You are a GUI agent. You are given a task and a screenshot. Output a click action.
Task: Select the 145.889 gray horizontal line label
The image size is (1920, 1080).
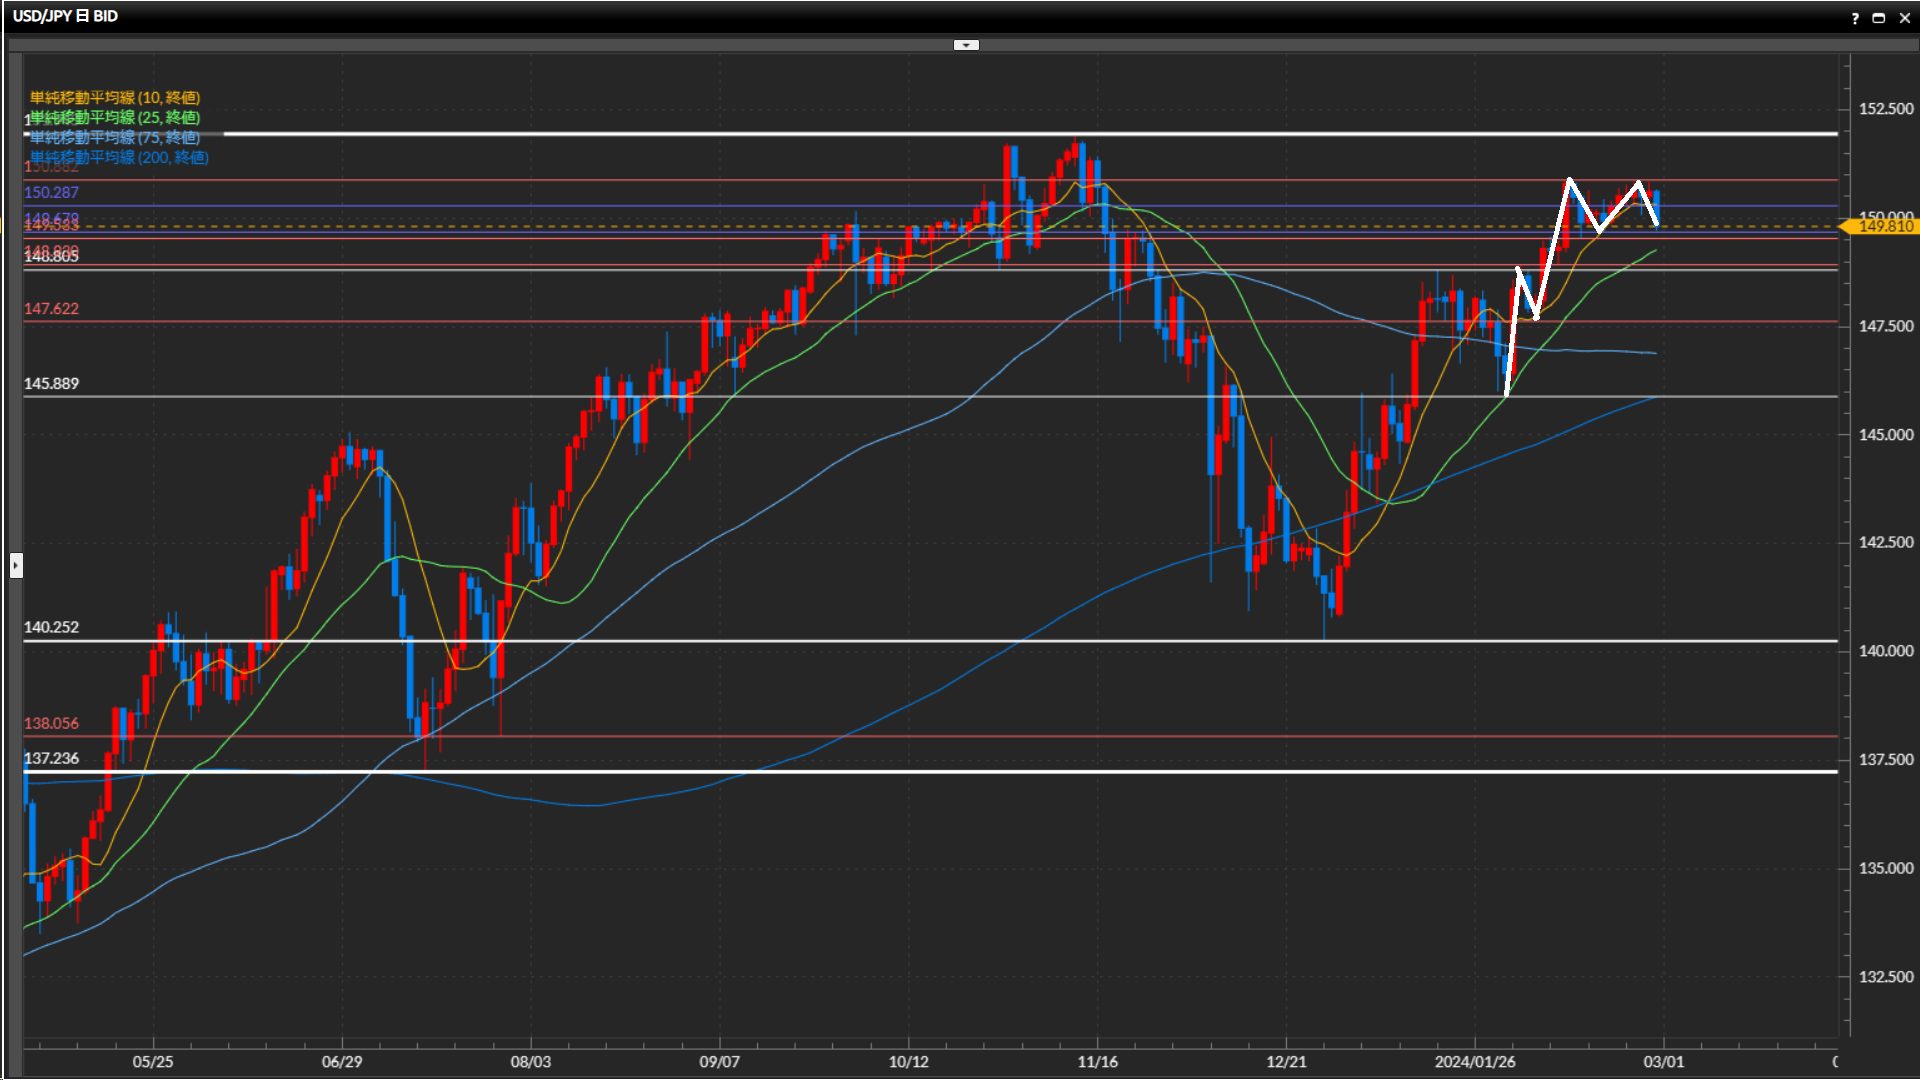tap(51, 383)
